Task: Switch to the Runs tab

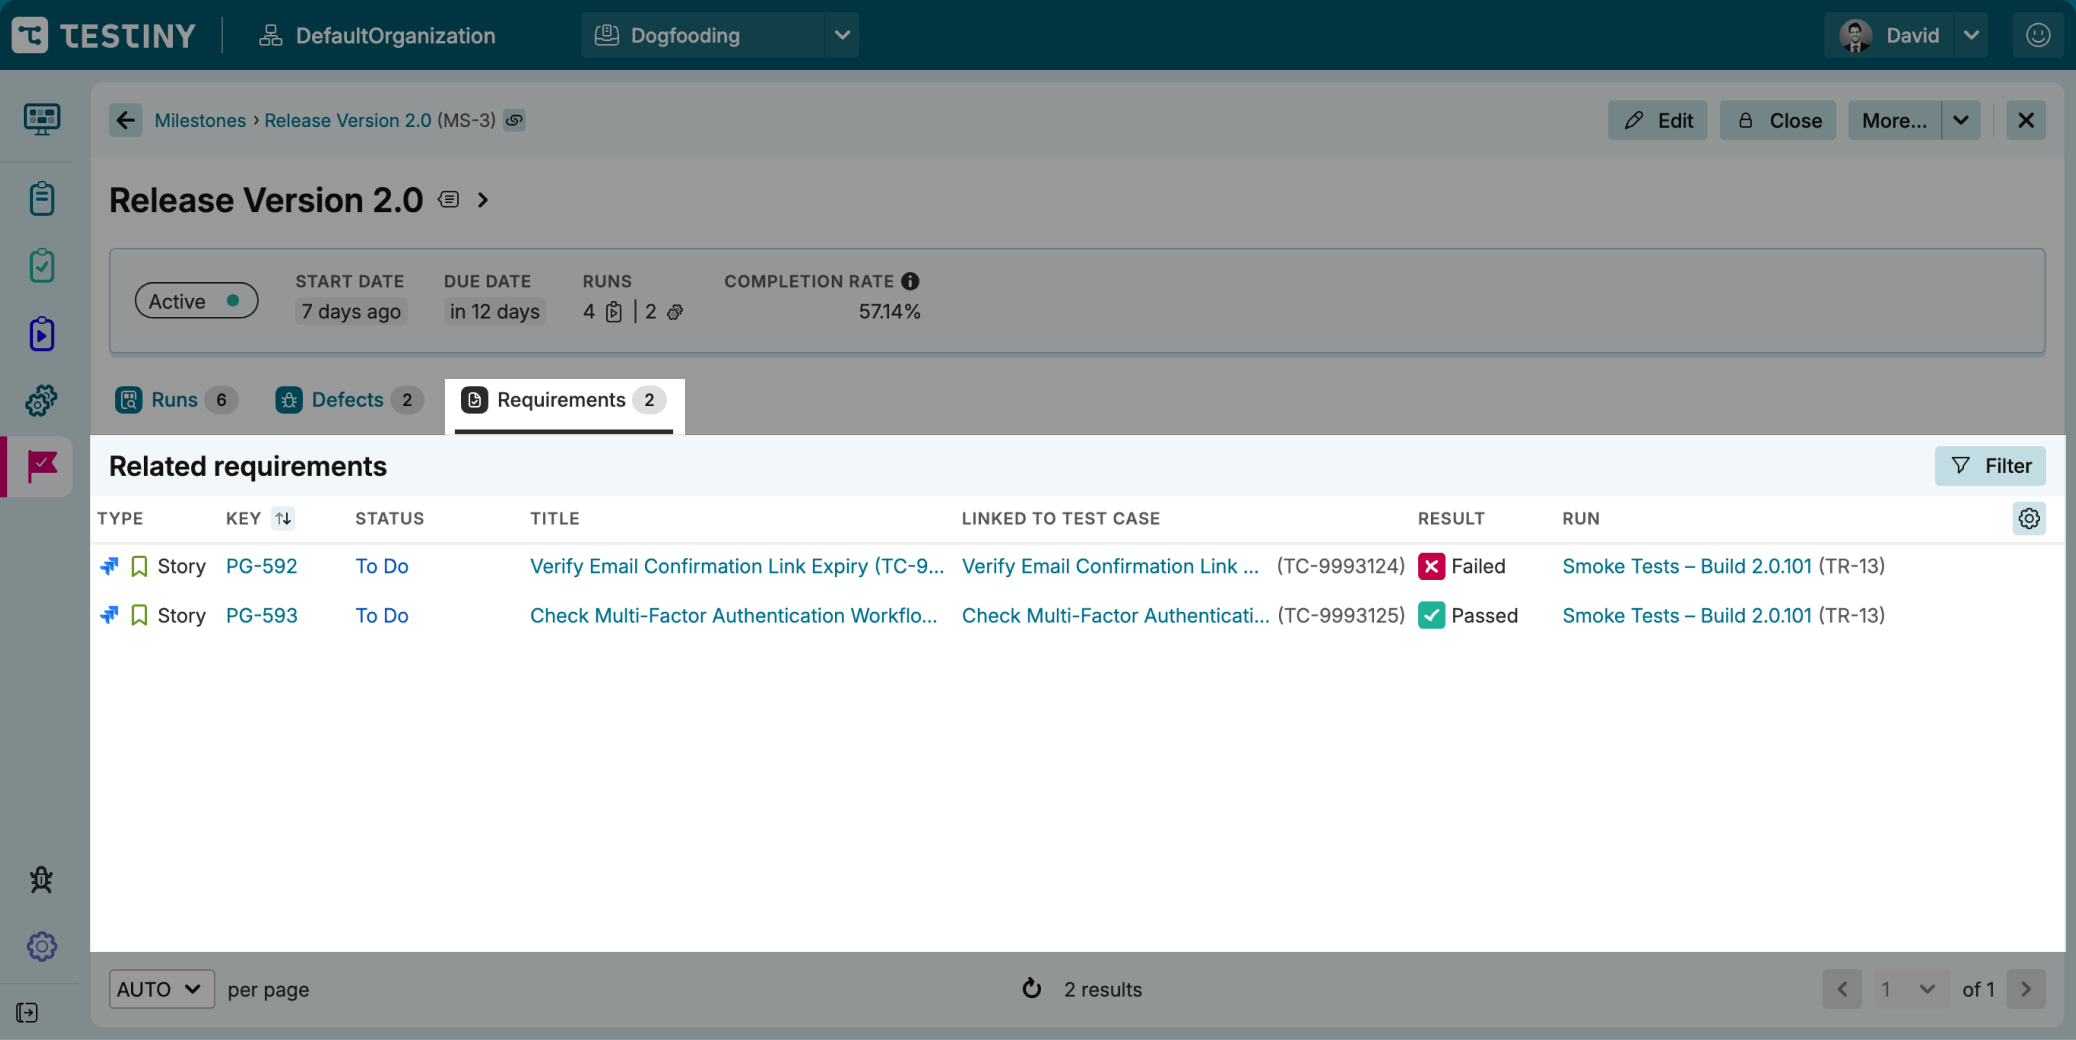Action: coord(175,400)
